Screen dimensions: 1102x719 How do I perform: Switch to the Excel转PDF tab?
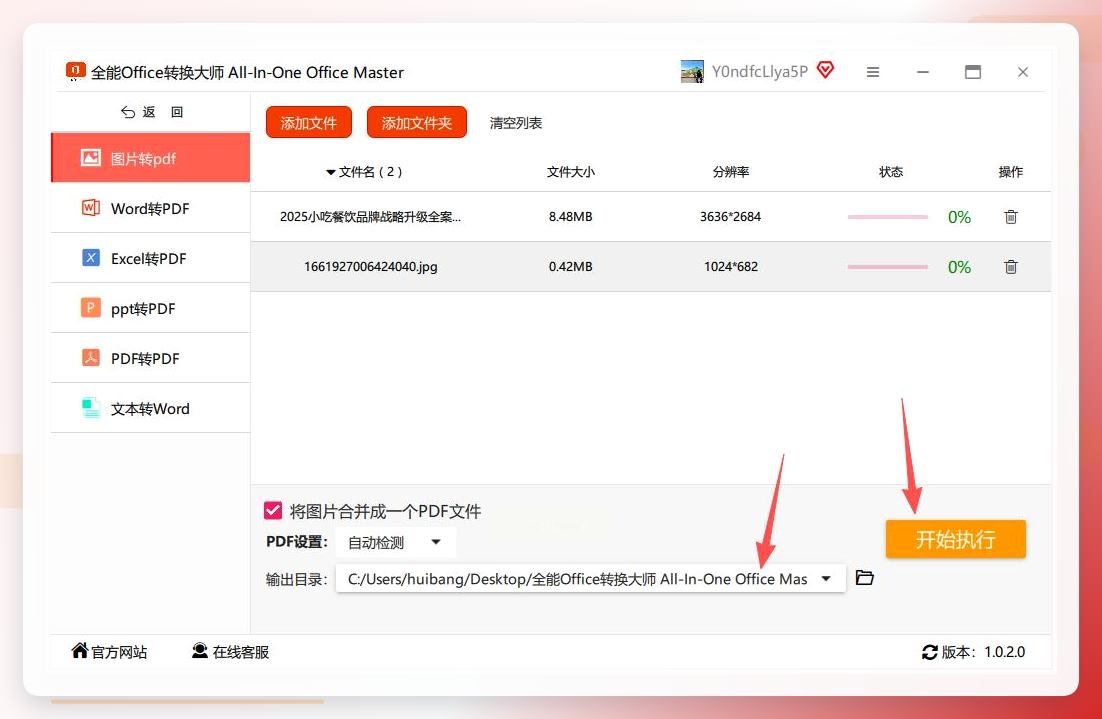coord(150,258)
